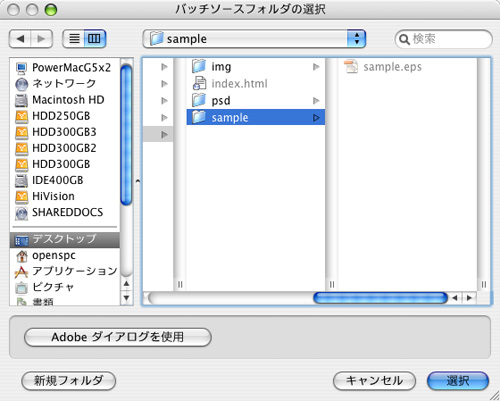This screenshot has width=500, height=401.
Task: Go to openspc home folder
Action: click(x=46, y=255)
